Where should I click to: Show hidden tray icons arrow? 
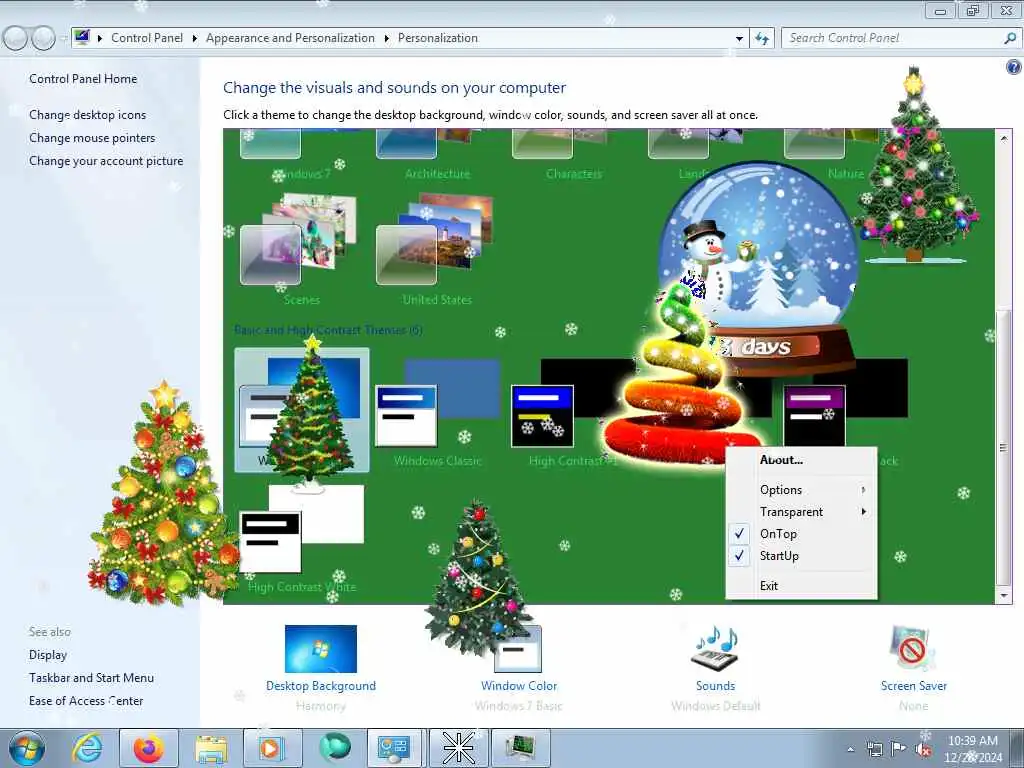[x=850, y=750]
